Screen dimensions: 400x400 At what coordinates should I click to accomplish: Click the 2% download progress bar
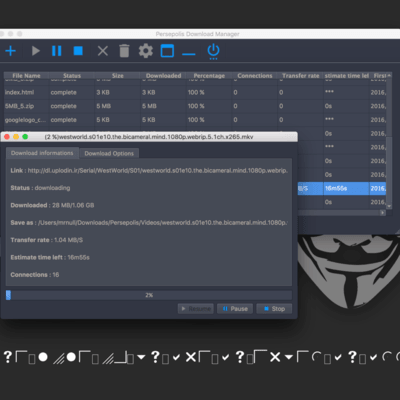click(x=149, y=295)
